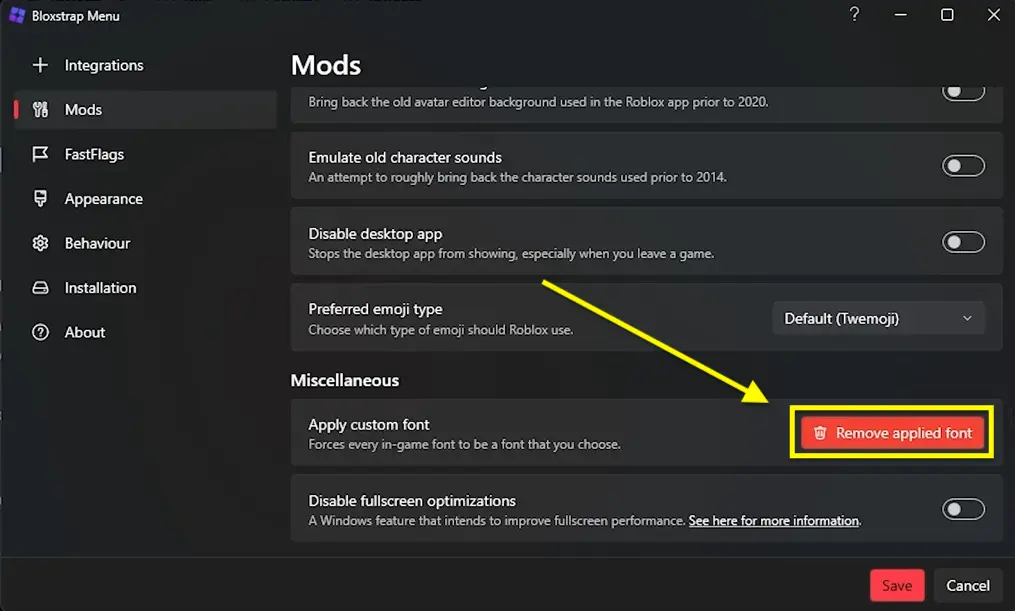
Task: Toggle Emulate old character sounds switch
Action: (963, 166)
